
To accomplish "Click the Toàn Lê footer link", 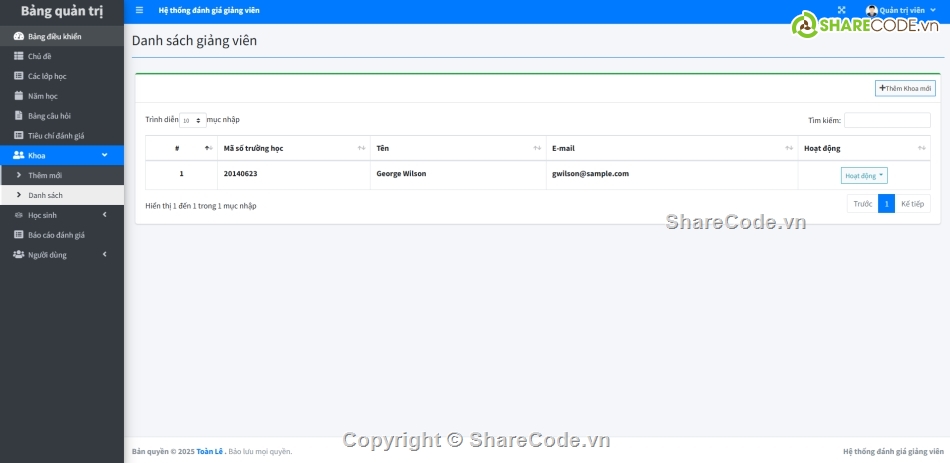I will [x=210, y=451].
